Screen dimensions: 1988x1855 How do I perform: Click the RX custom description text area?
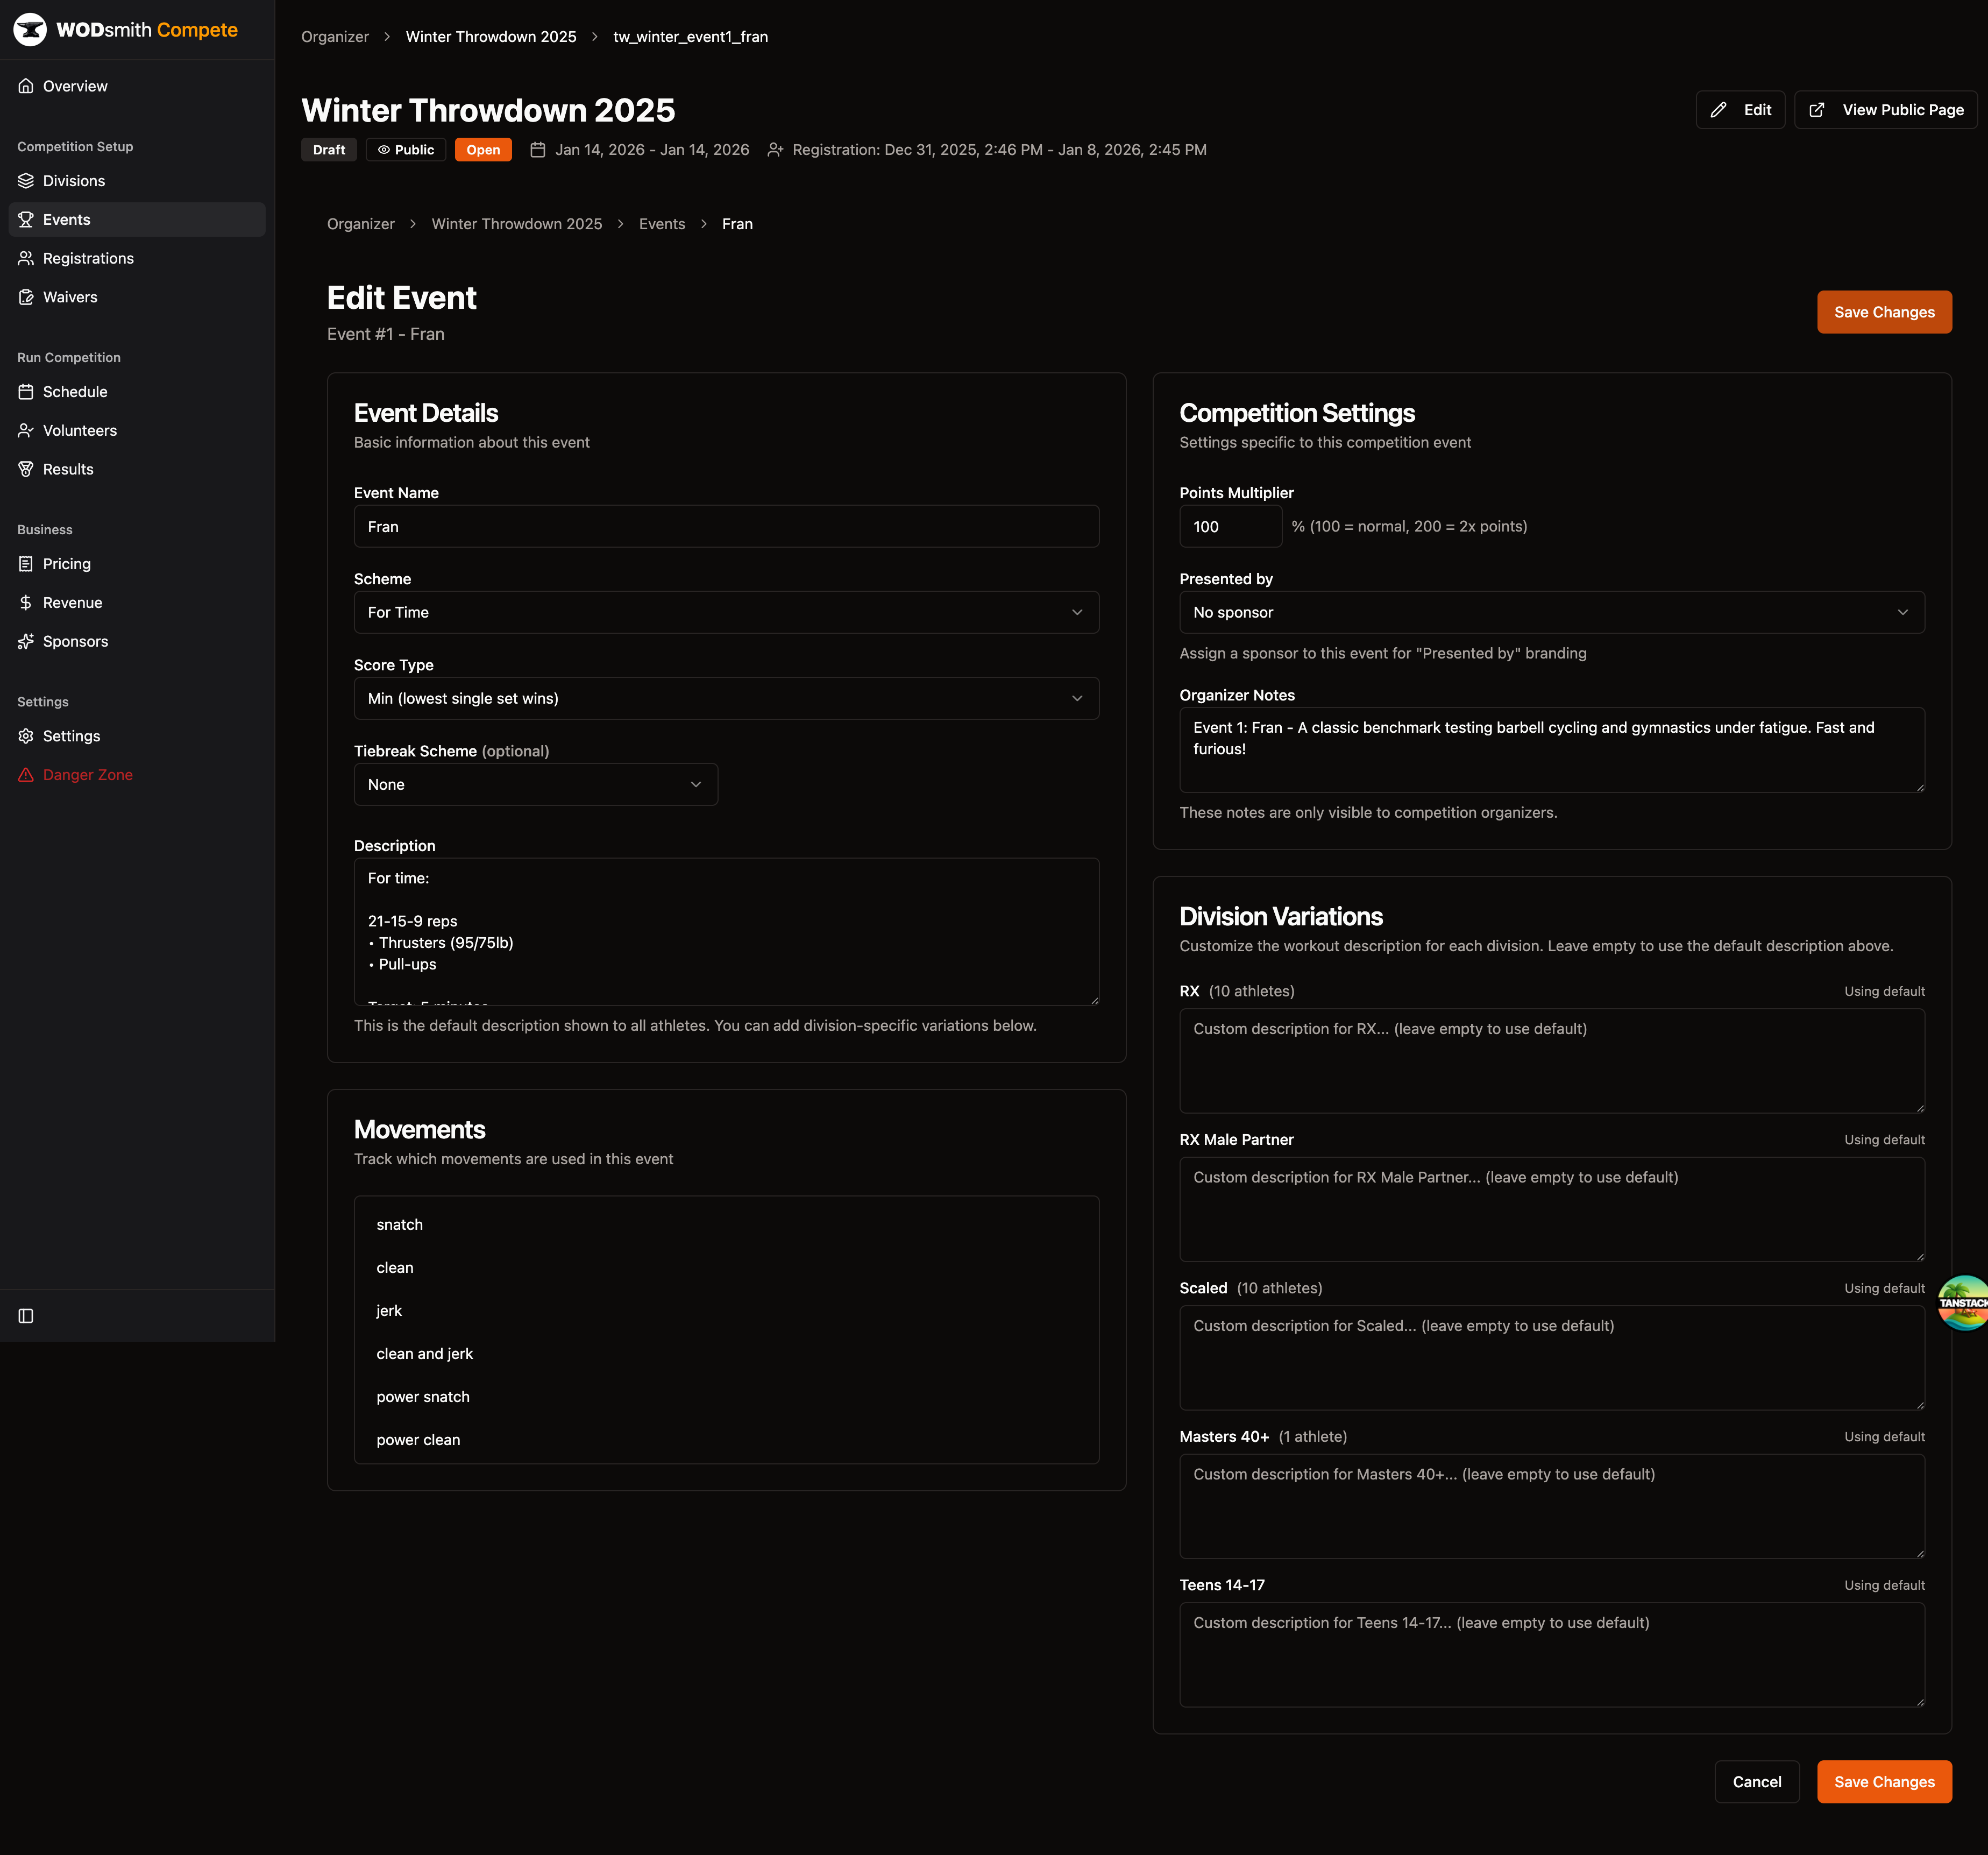coord(1552,1061)
